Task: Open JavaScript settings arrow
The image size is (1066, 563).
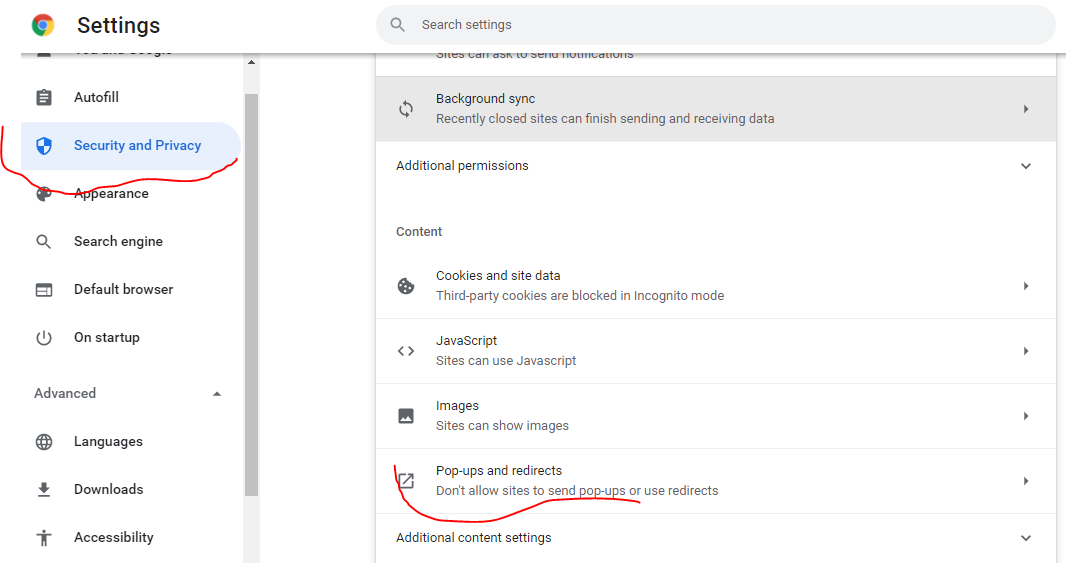Action: (1026, 351)
